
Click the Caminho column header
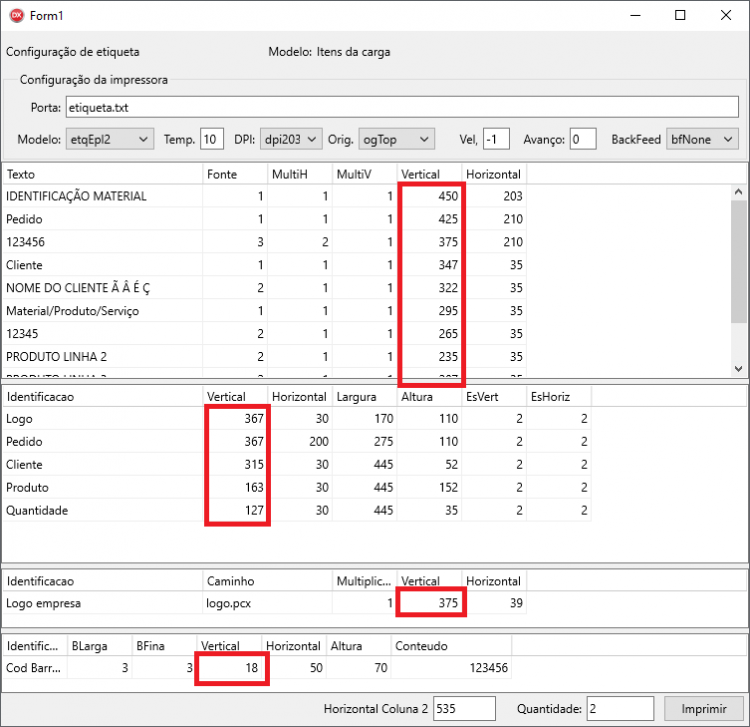click(267, 582)
